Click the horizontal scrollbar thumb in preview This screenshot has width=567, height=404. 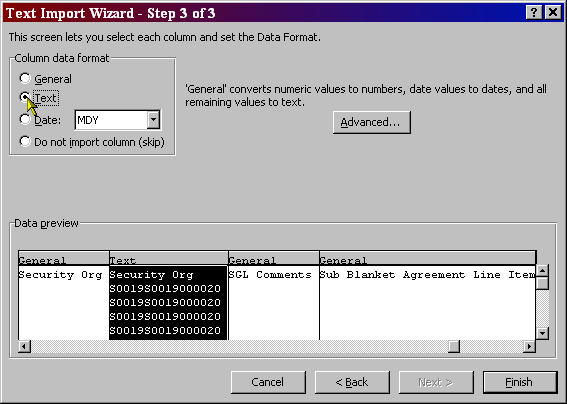click(x=454, y=346)
